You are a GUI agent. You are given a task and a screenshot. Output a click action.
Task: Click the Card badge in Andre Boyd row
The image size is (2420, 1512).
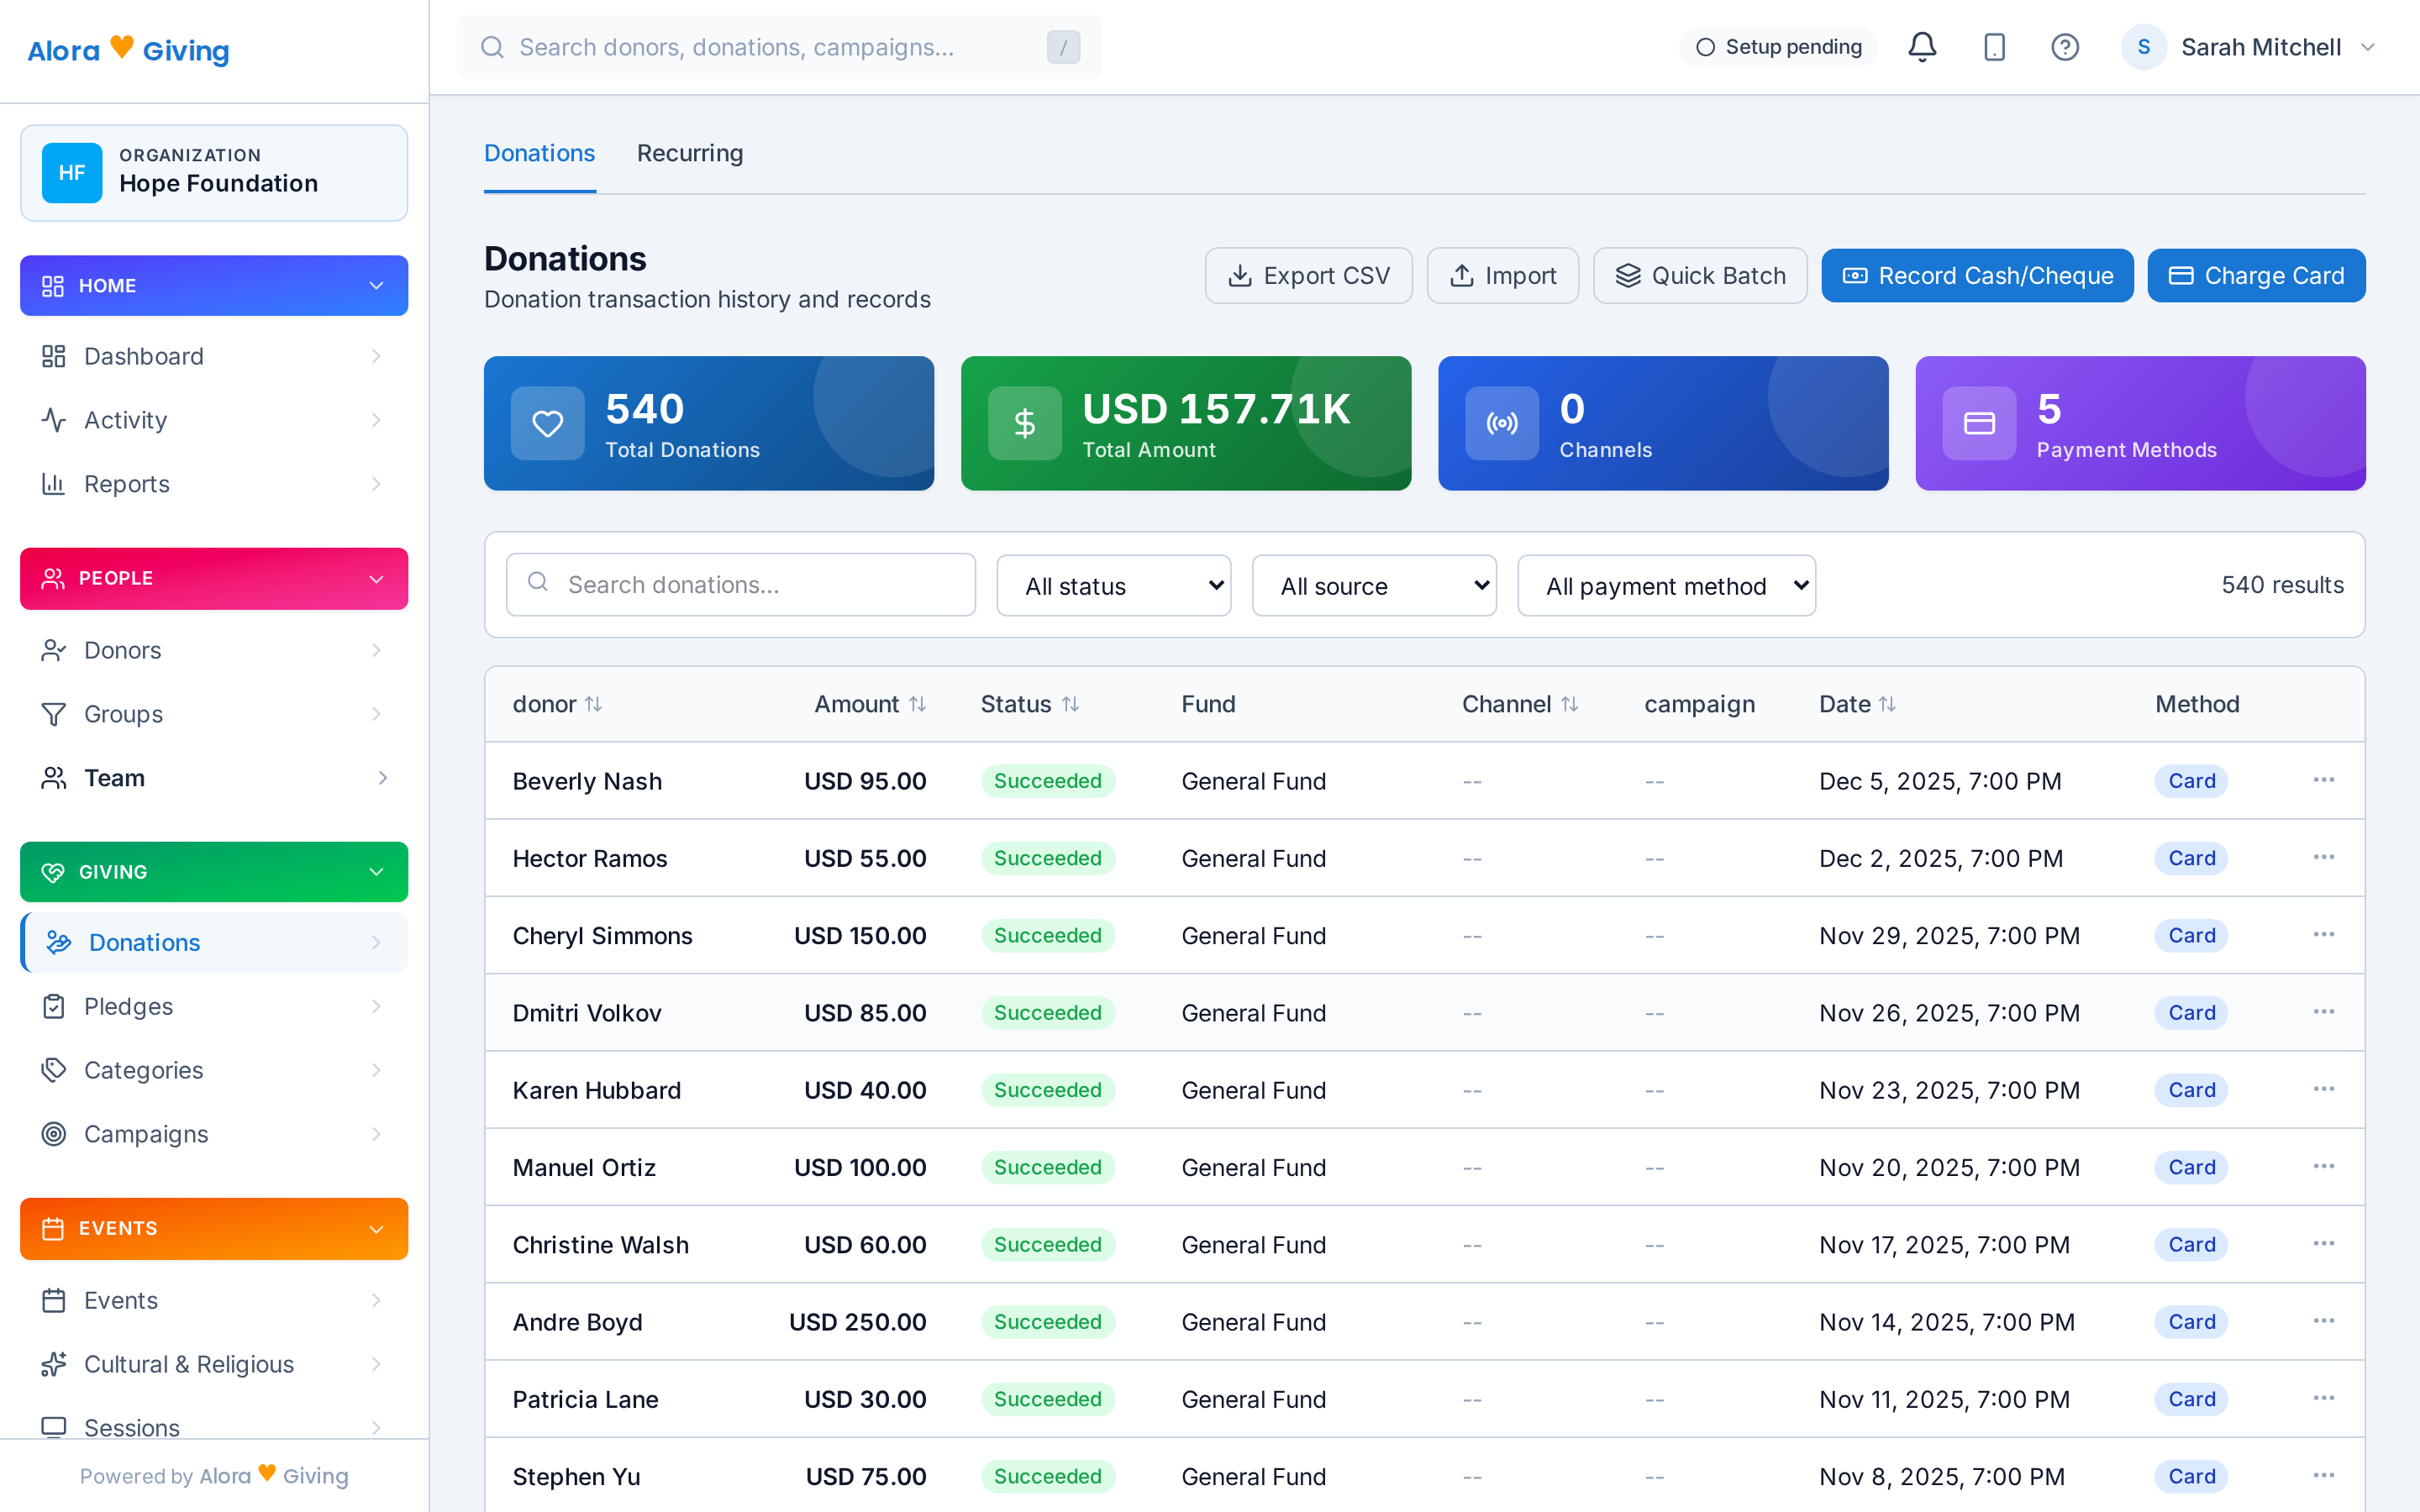point(2191,1321)
